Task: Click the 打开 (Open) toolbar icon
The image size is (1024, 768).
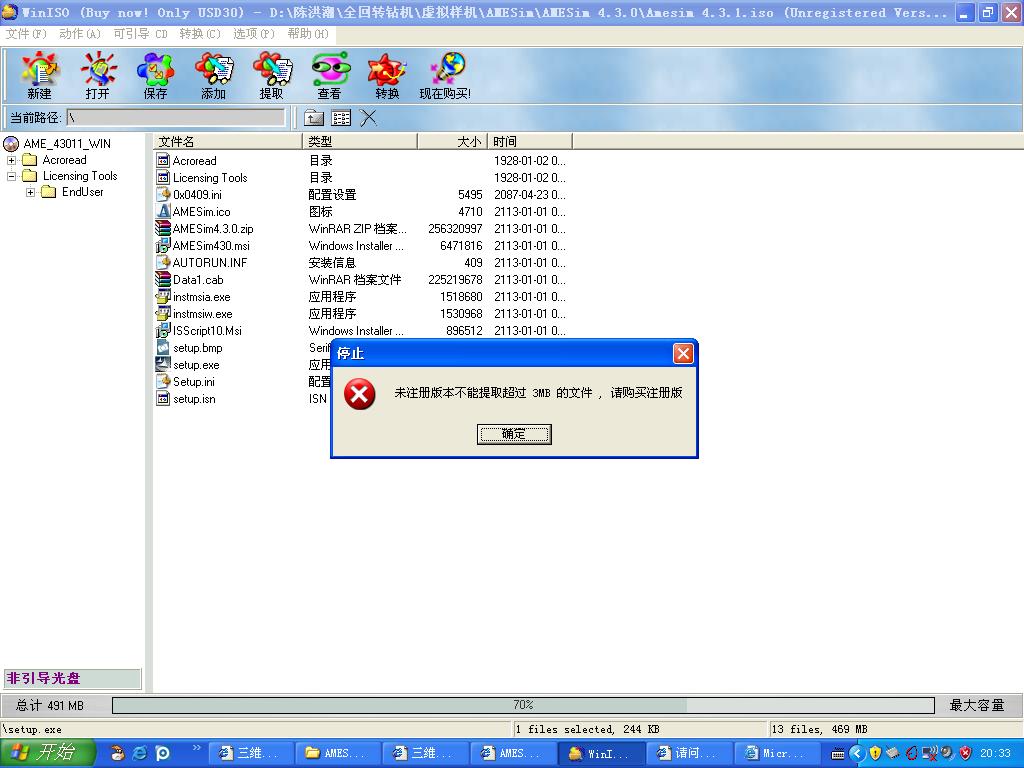Action: [97, 75]
